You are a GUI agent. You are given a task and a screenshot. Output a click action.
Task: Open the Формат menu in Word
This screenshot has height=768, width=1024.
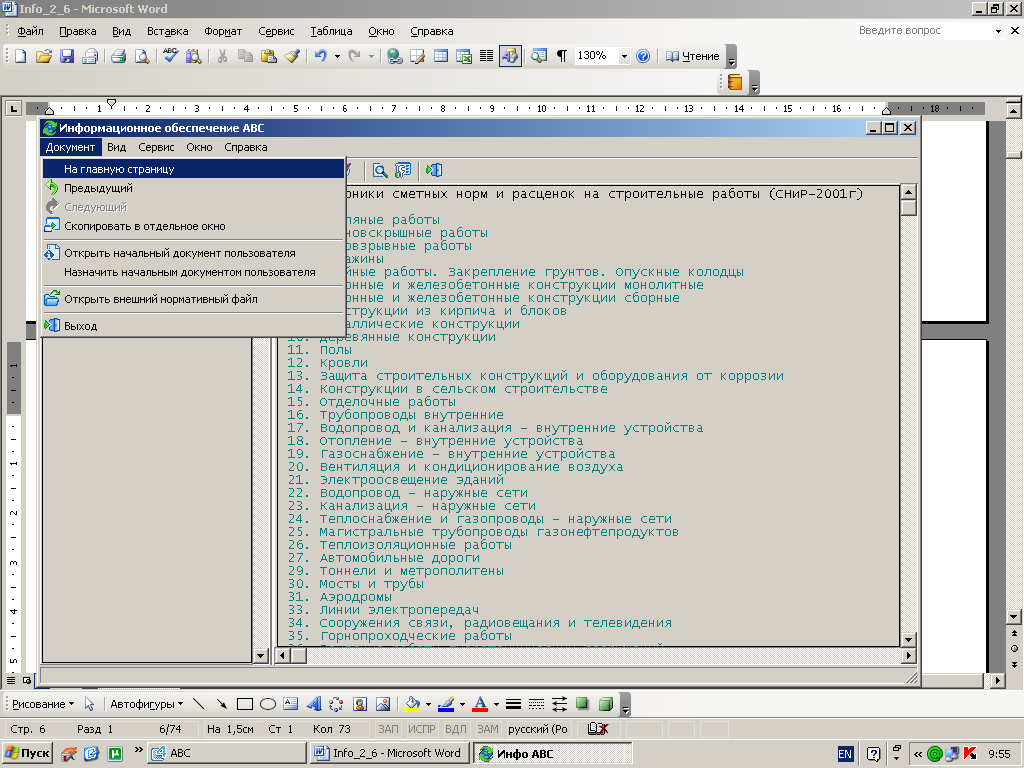pos(223,31)
